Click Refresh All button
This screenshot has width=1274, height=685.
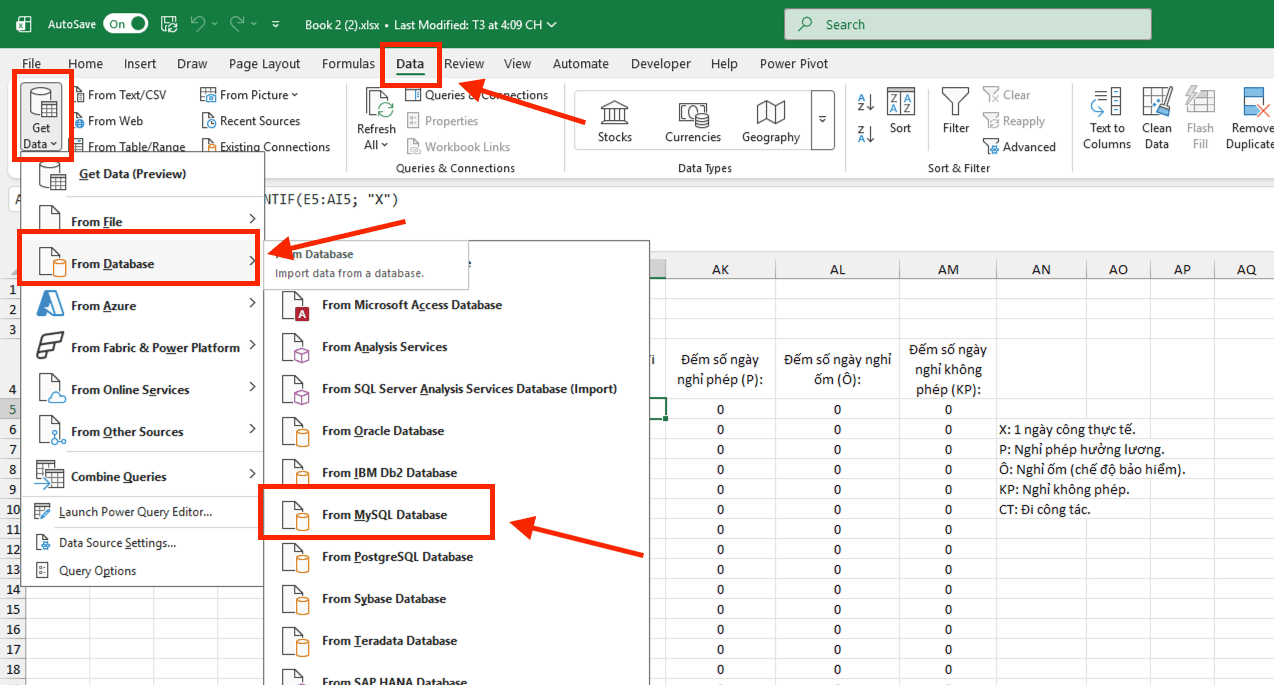tap(376, 120)
